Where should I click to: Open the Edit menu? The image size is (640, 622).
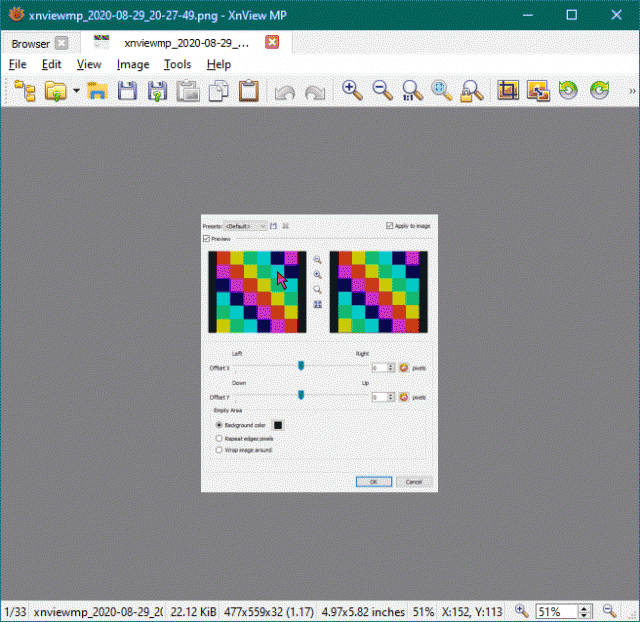(x=51, y=64)
